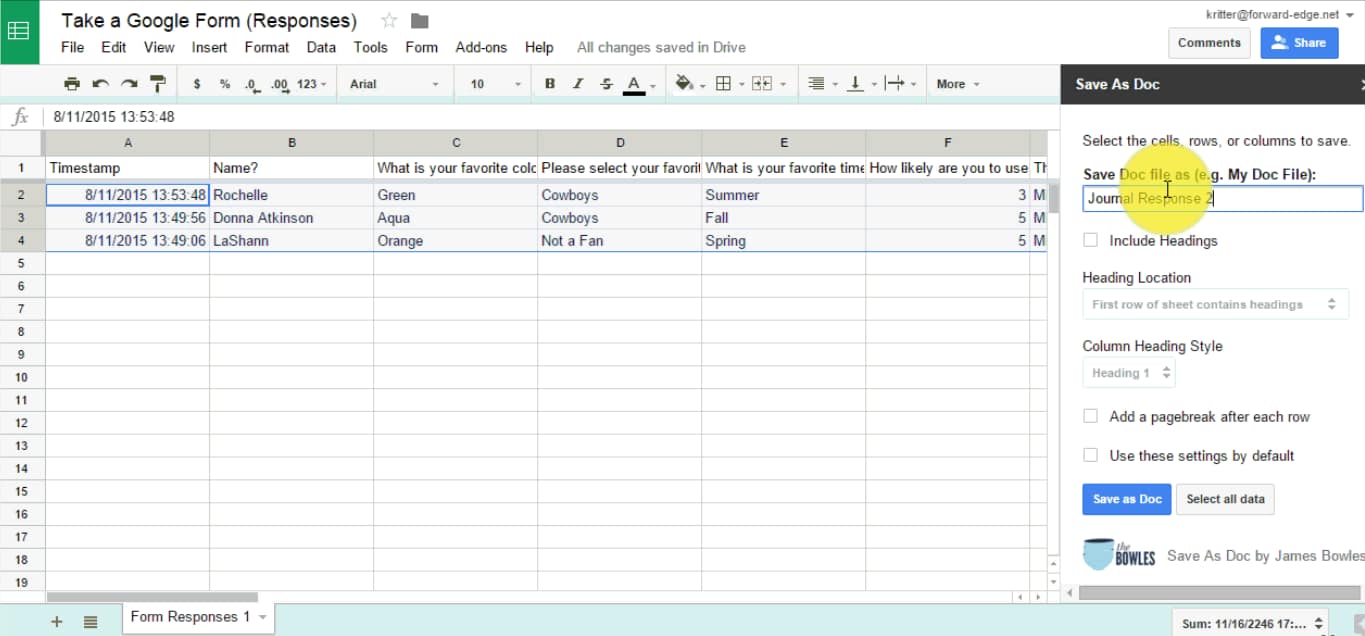Open the Form menu
The height and width of the screenshot is (636, 1365).
coord(421,47)
